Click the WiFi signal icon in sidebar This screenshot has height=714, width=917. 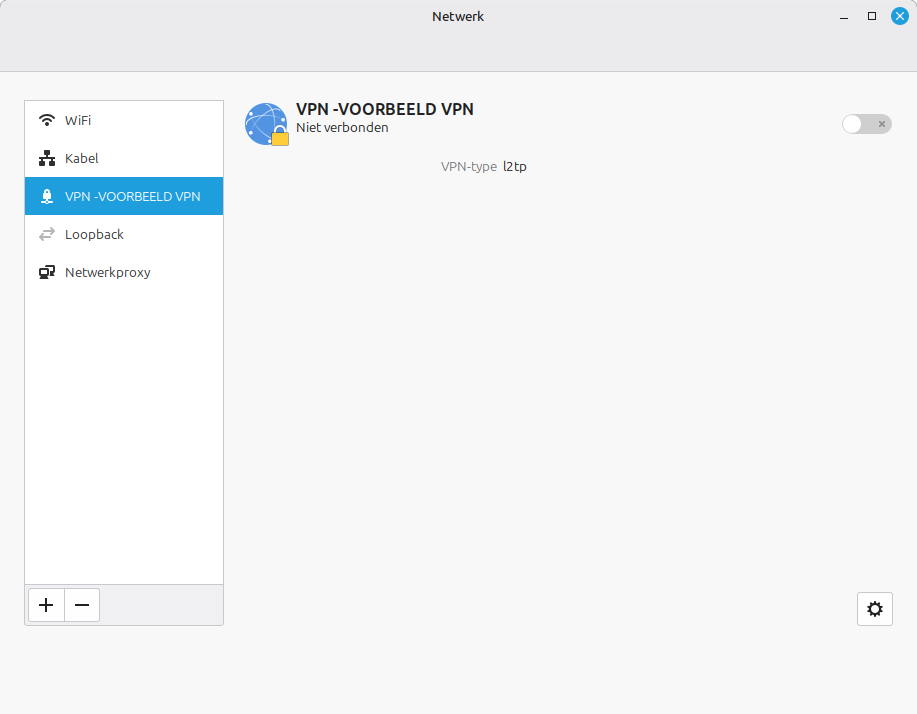[47, 120]
